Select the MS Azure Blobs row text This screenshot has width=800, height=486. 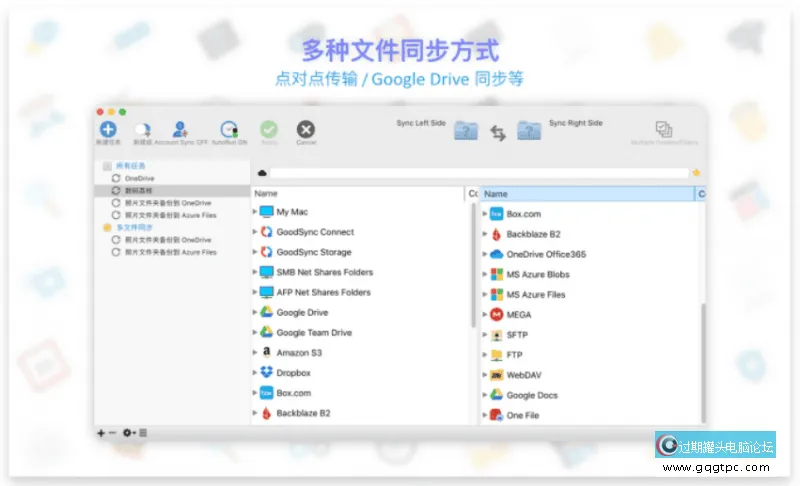(x=538, y=274)
